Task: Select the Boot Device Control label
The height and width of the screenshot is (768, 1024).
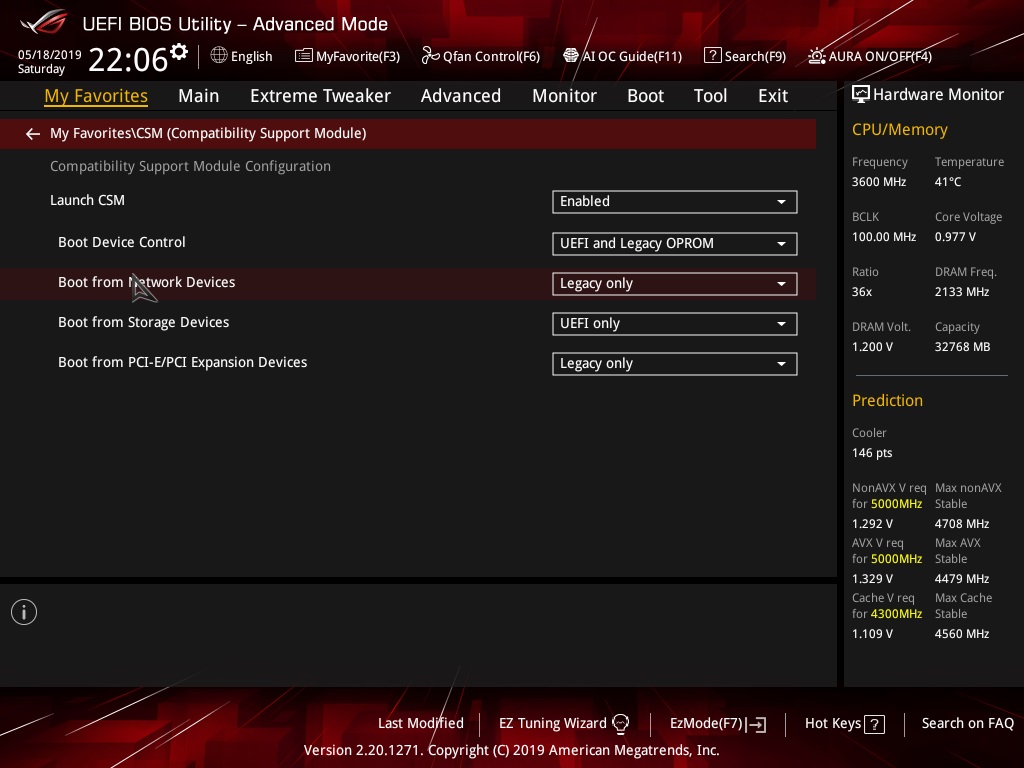Action: (x=121, y=242)
